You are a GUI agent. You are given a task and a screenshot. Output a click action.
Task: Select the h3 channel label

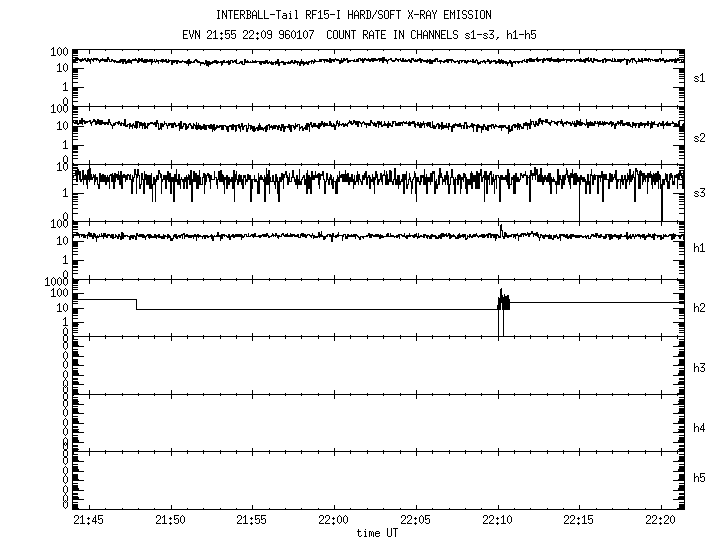point(699,367)
